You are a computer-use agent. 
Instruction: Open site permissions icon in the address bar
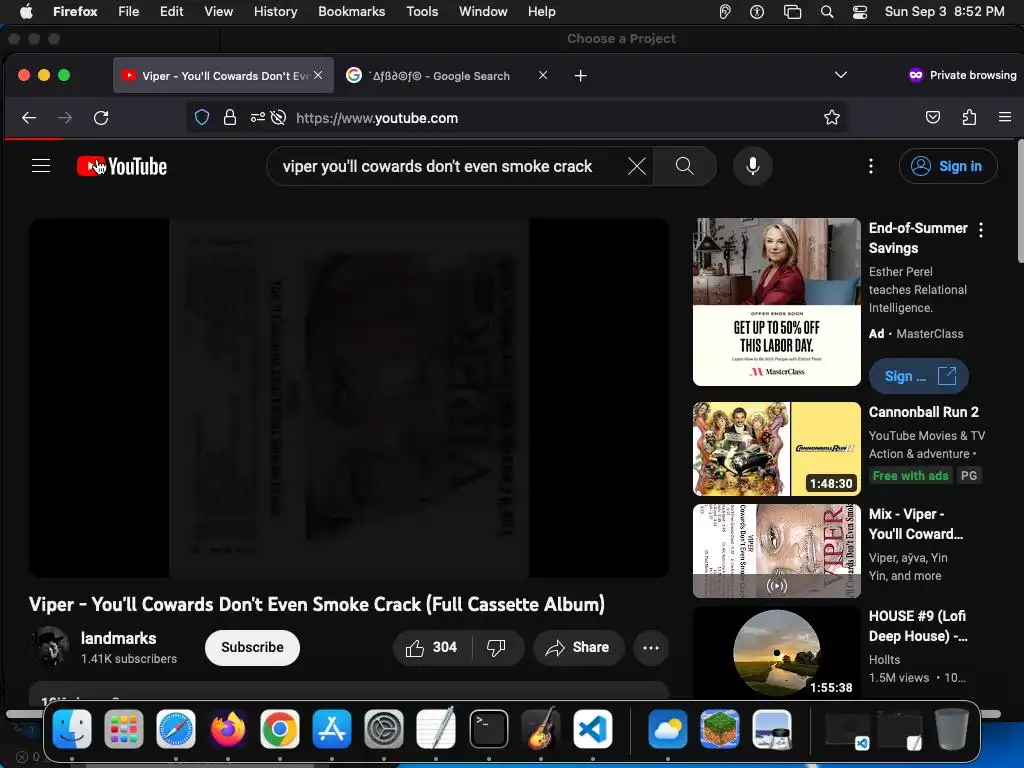(x=257, y=118)
